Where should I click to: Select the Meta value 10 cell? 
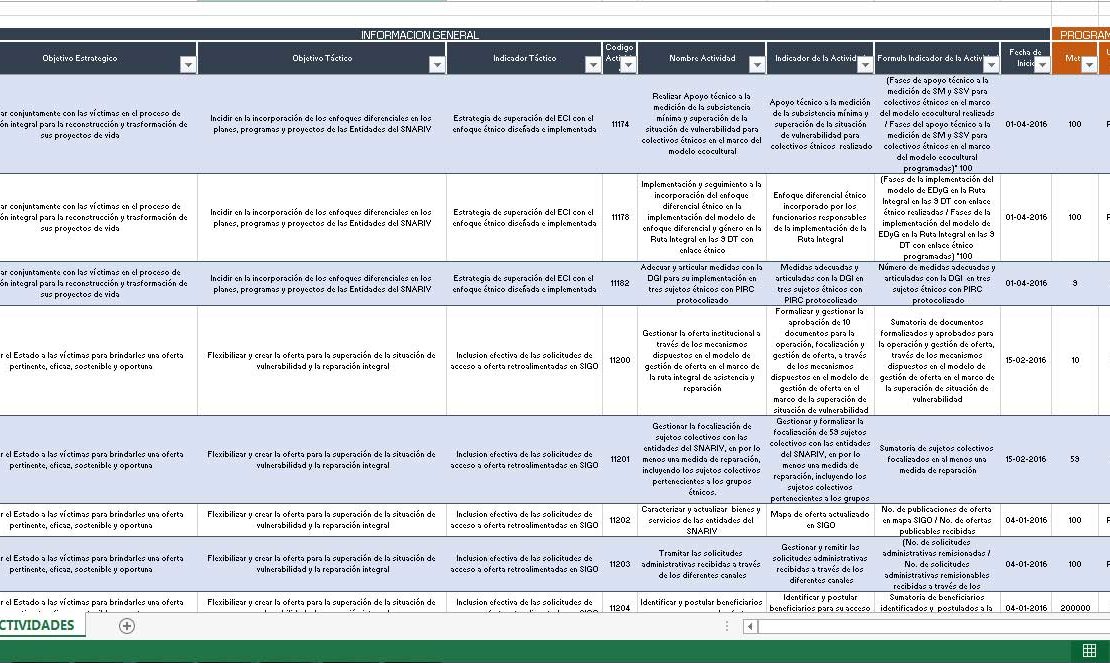(x=1075, y=360)
